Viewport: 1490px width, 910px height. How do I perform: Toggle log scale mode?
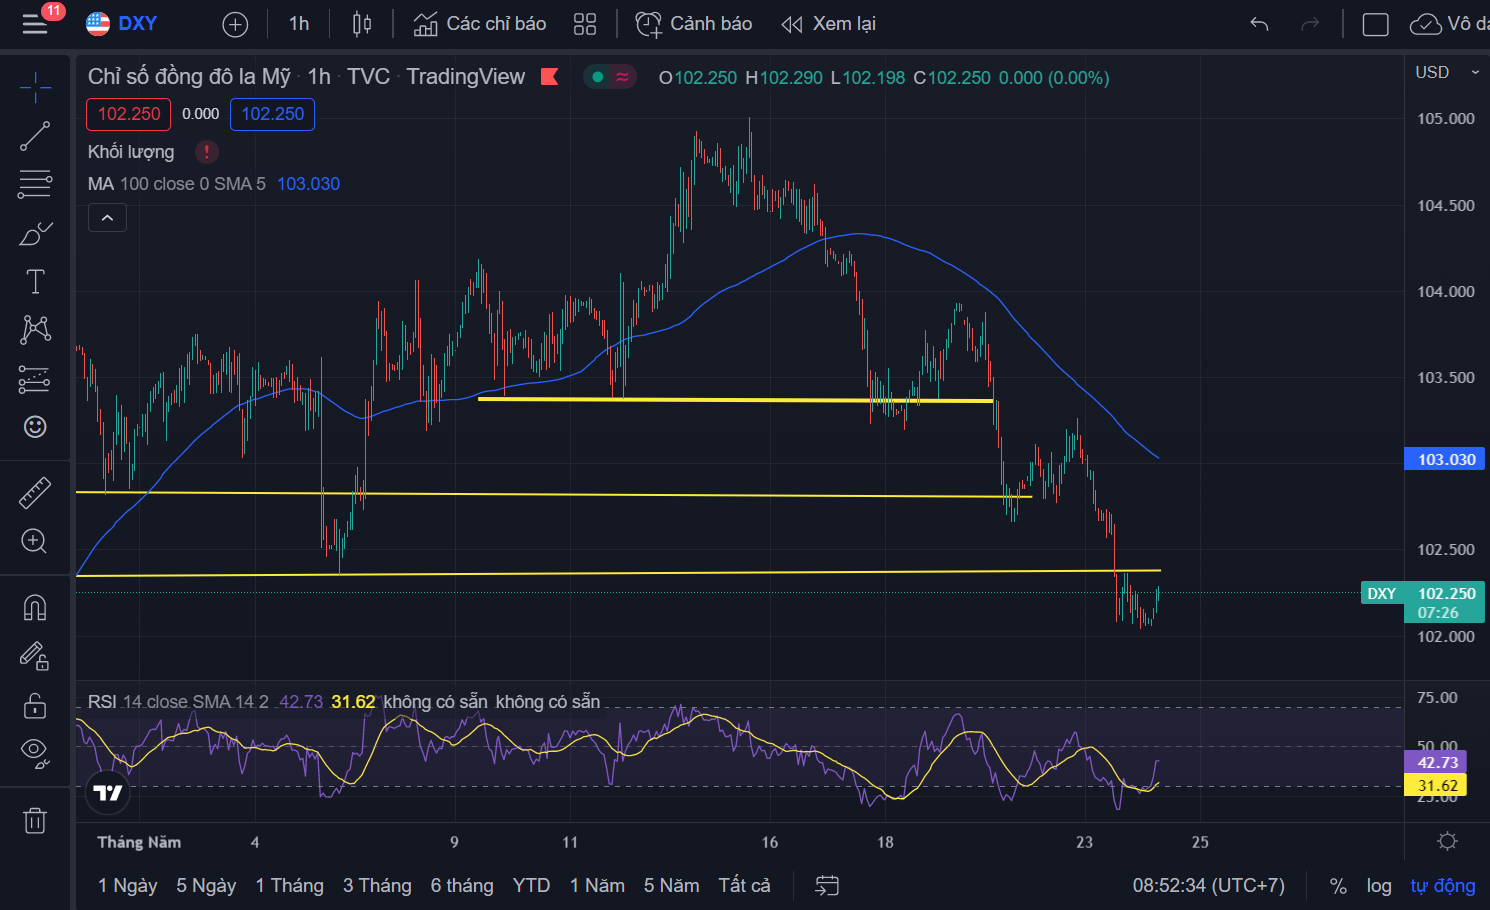[1379, 886]
